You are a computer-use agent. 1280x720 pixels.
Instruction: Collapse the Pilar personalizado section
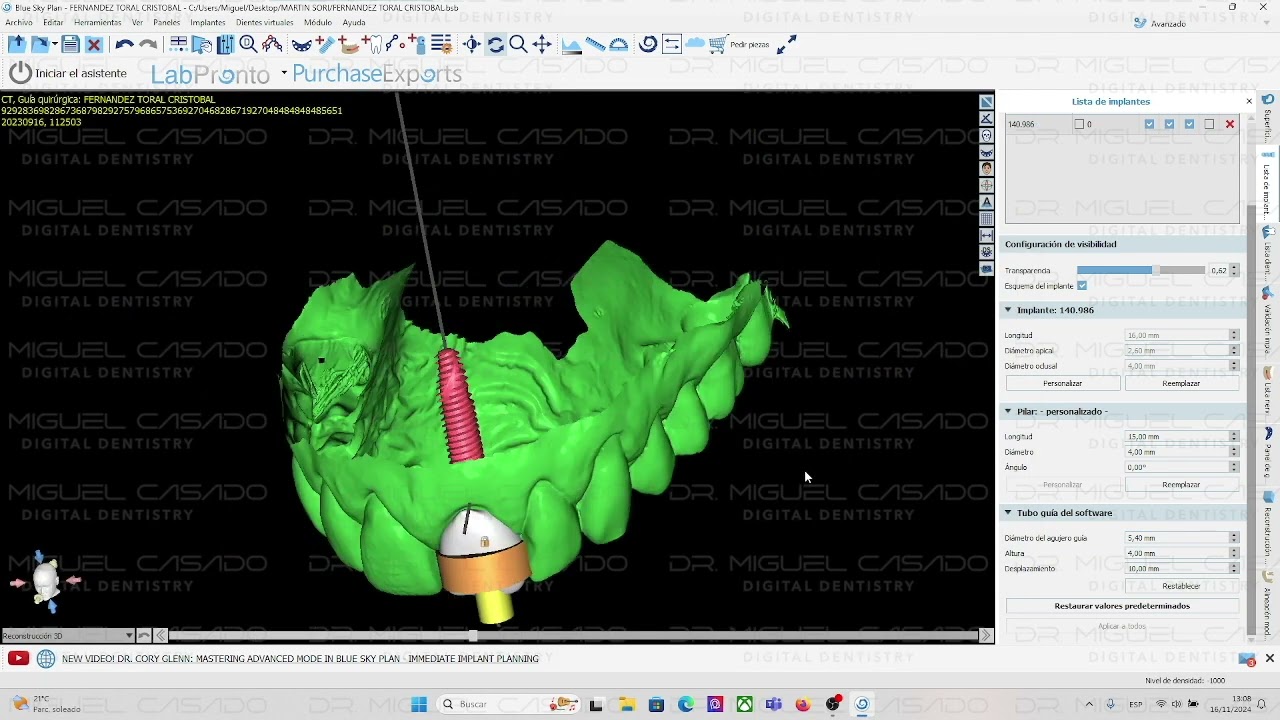coord(1008,411)
